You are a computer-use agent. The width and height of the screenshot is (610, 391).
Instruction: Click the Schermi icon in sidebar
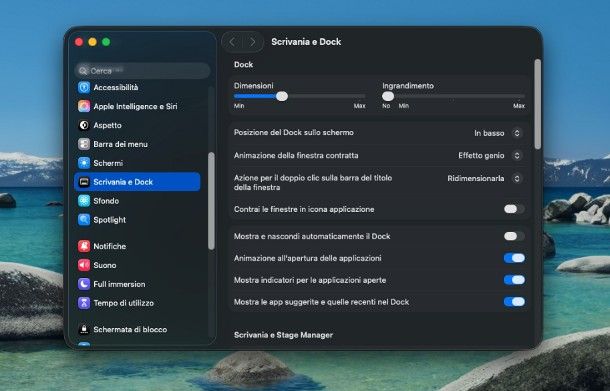click(84, 163)
